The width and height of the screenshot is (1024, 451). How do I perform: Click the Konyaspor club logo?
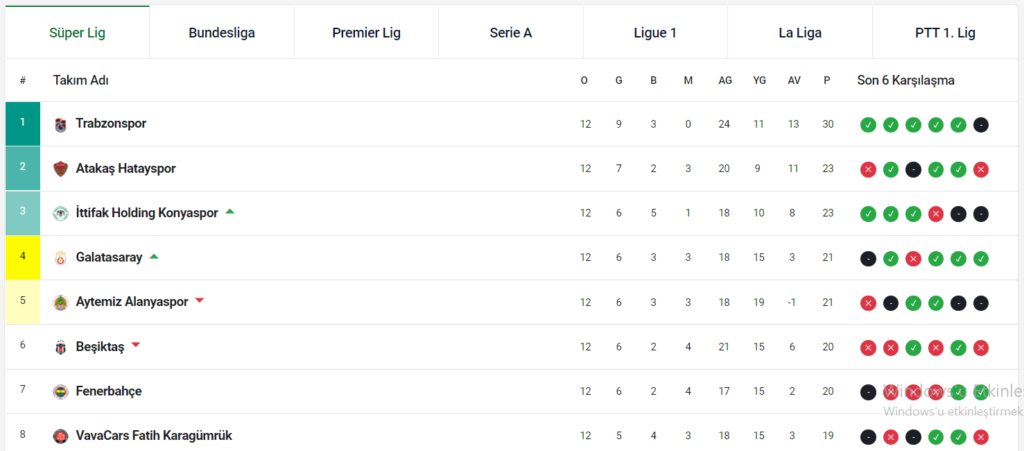point(61,213)
